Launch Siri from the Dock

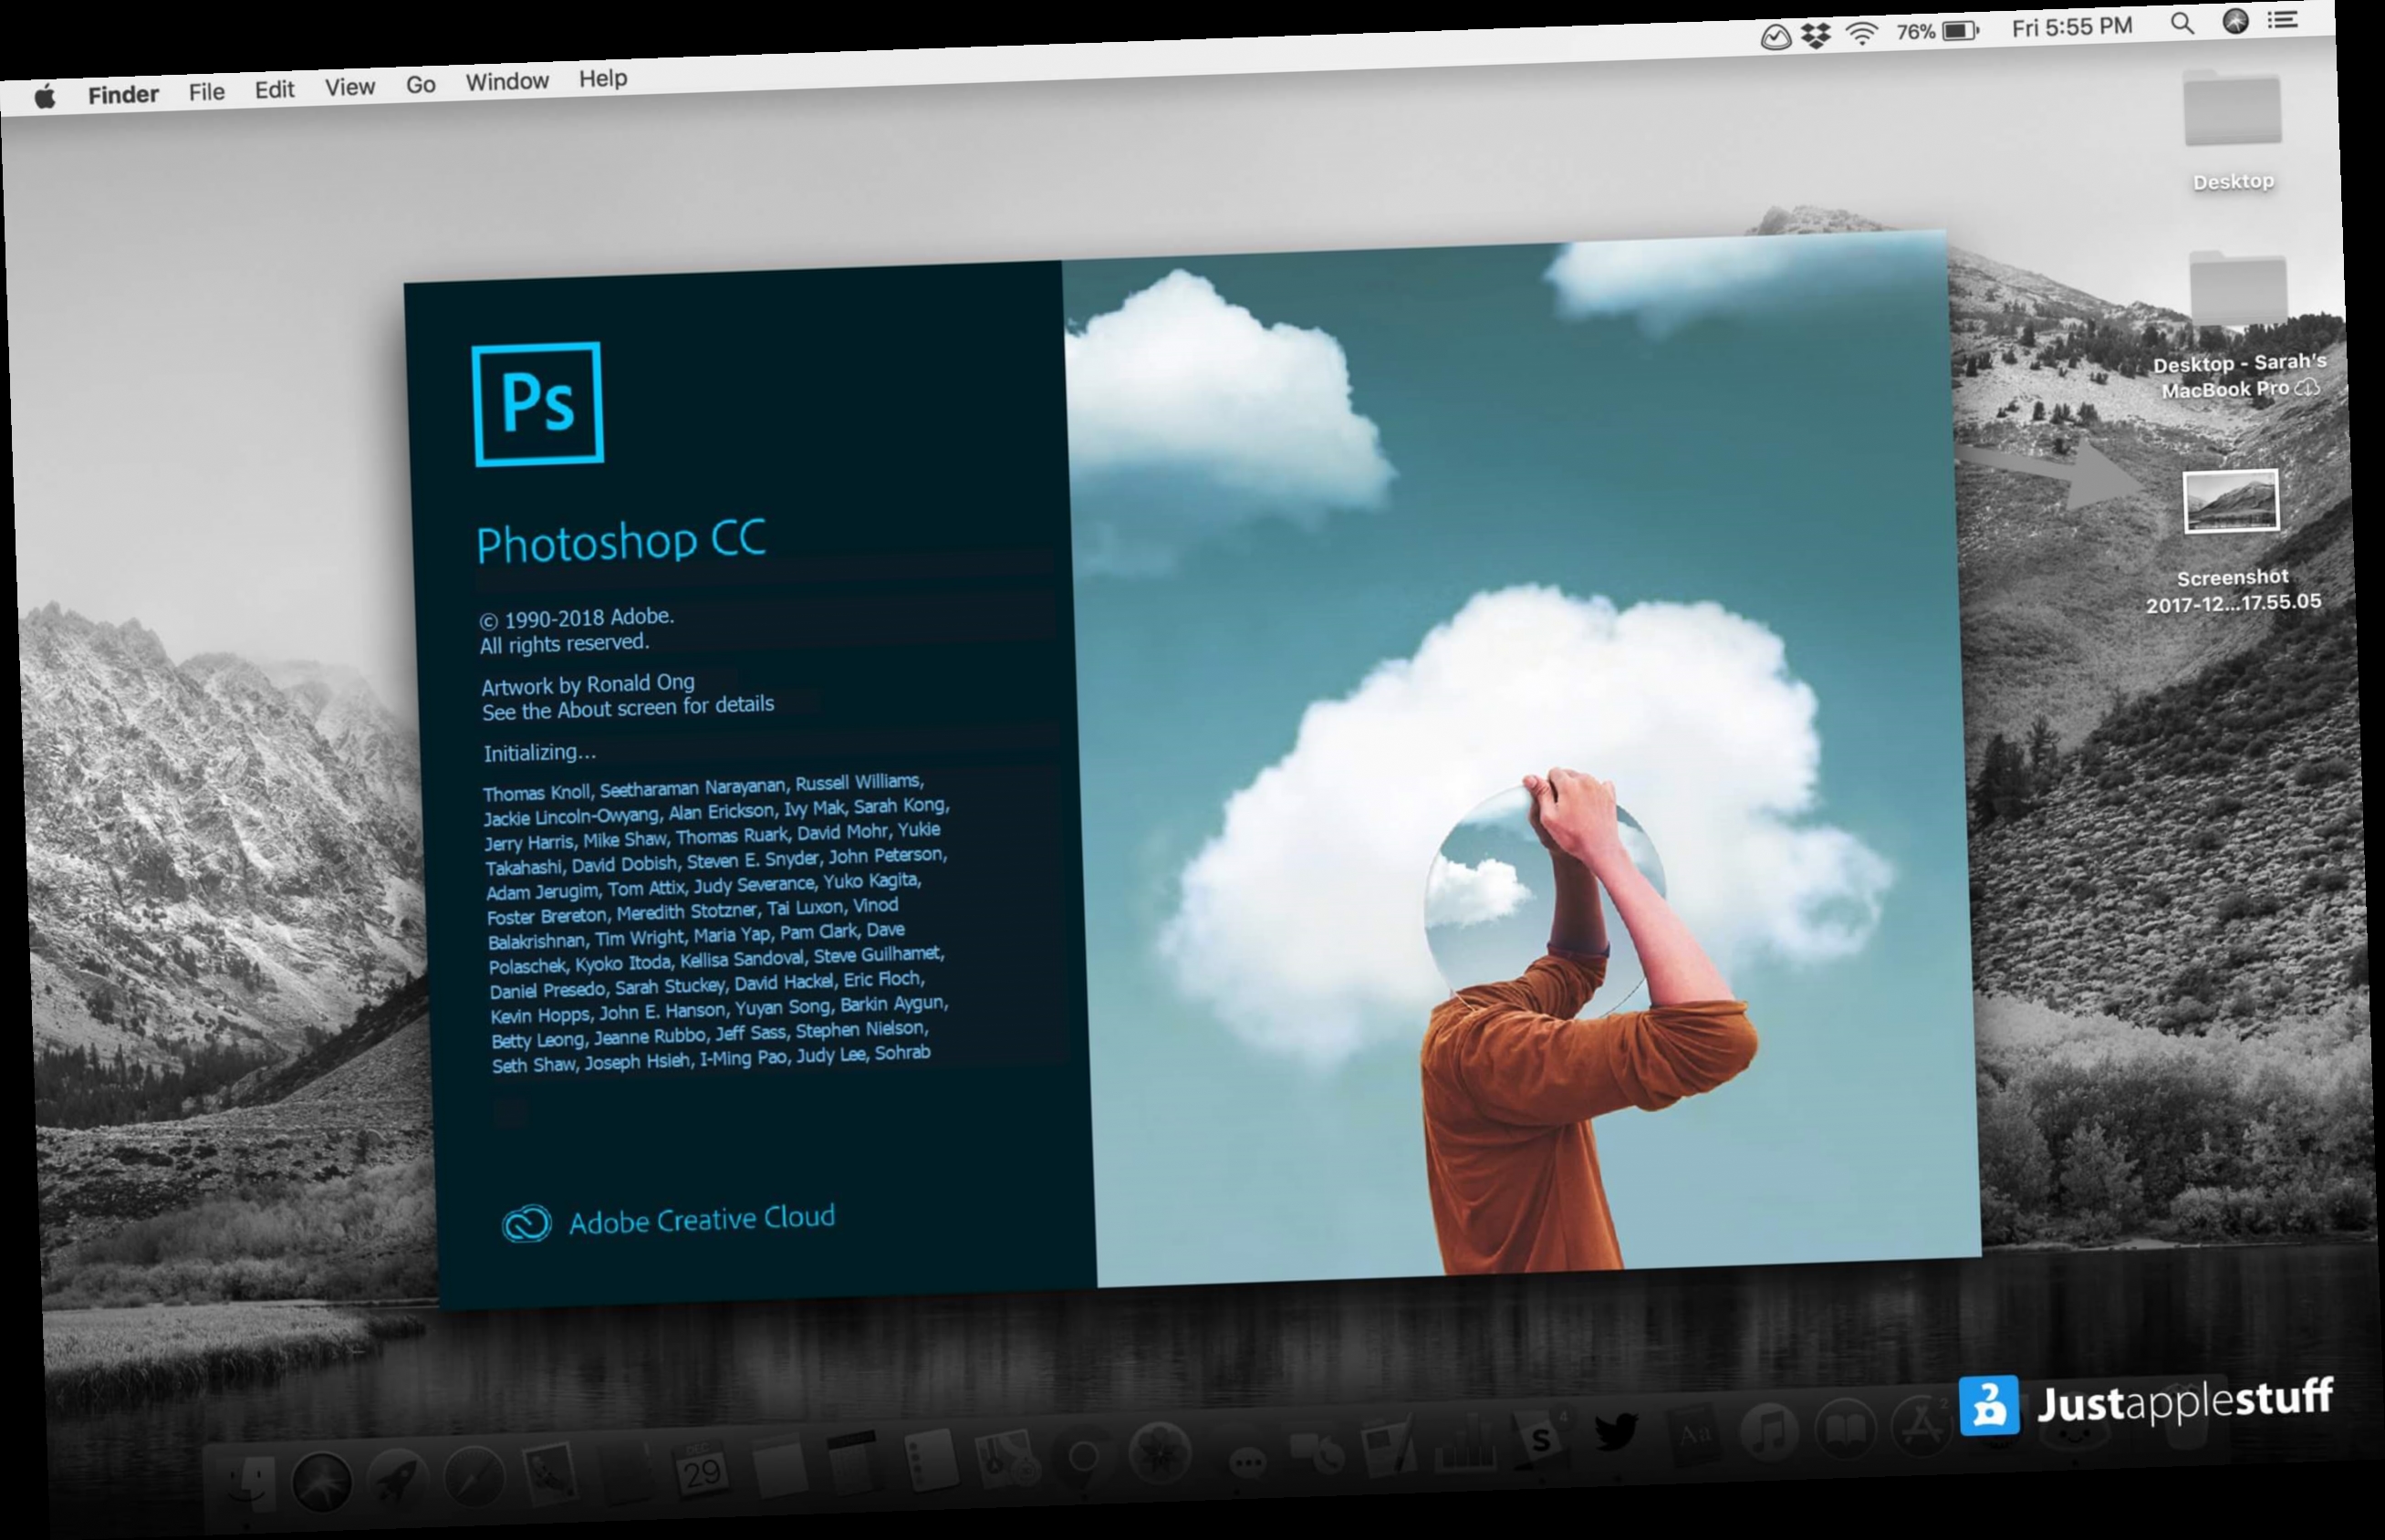pos(322,1482)
